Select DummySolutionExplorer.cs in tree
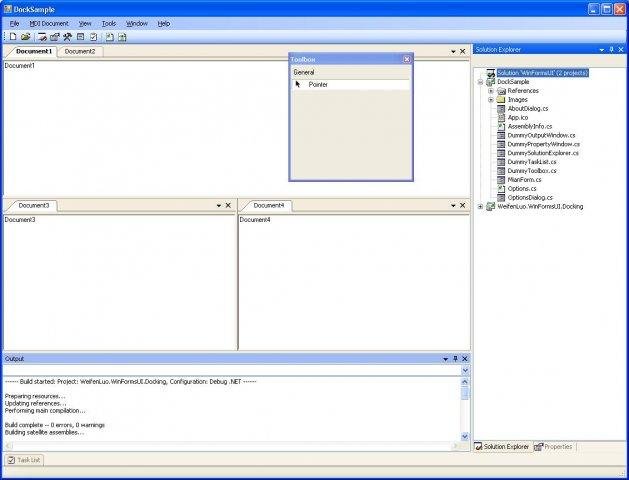The height and width of the screenshot is (480, 629). [x=543, y=153]
